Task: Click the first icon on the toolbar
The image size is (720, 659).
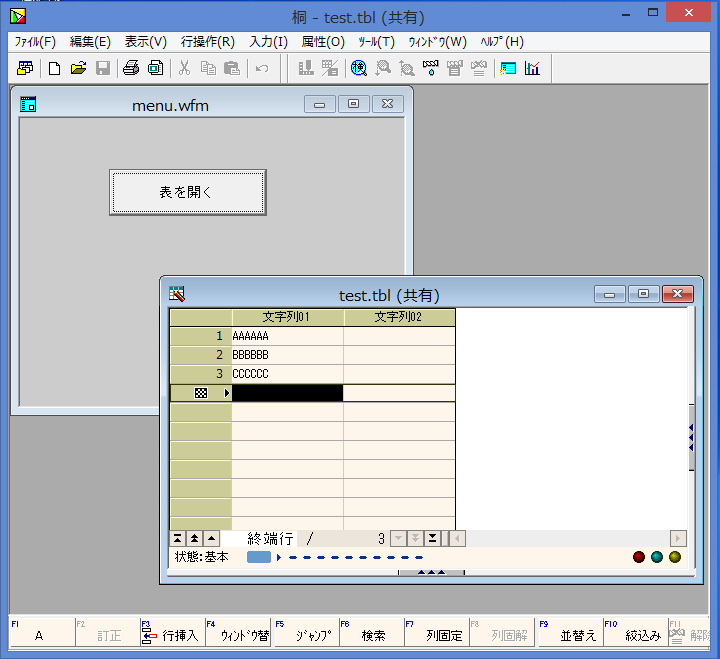Action: point(25,68)
